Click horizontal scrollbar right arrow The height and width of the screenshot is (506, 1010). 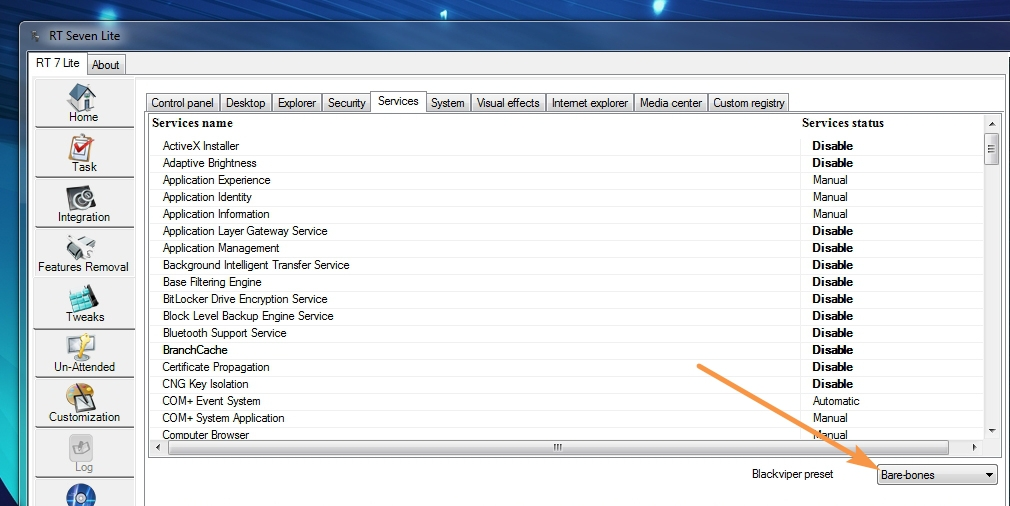(975, 447)
